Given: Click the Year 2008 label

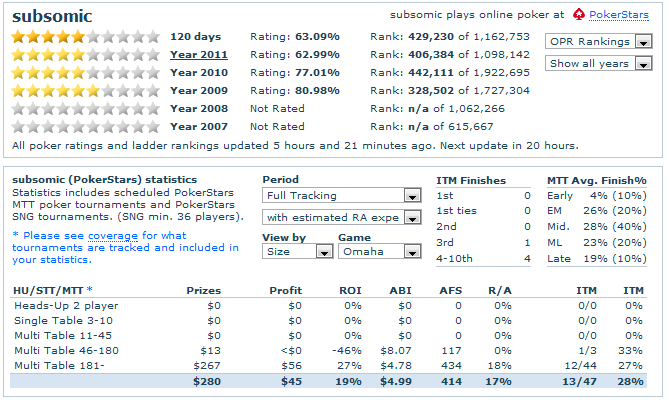Looking at the screenshot, I should pos(199,109).
